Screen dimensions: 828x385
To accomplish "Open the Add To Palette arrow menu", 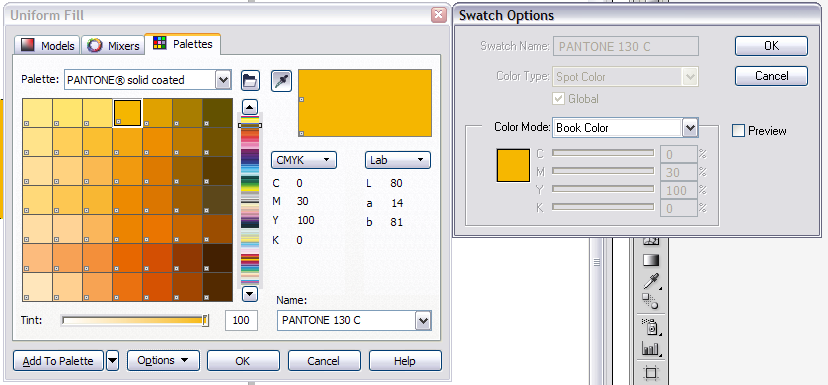I will click(112, 361).
